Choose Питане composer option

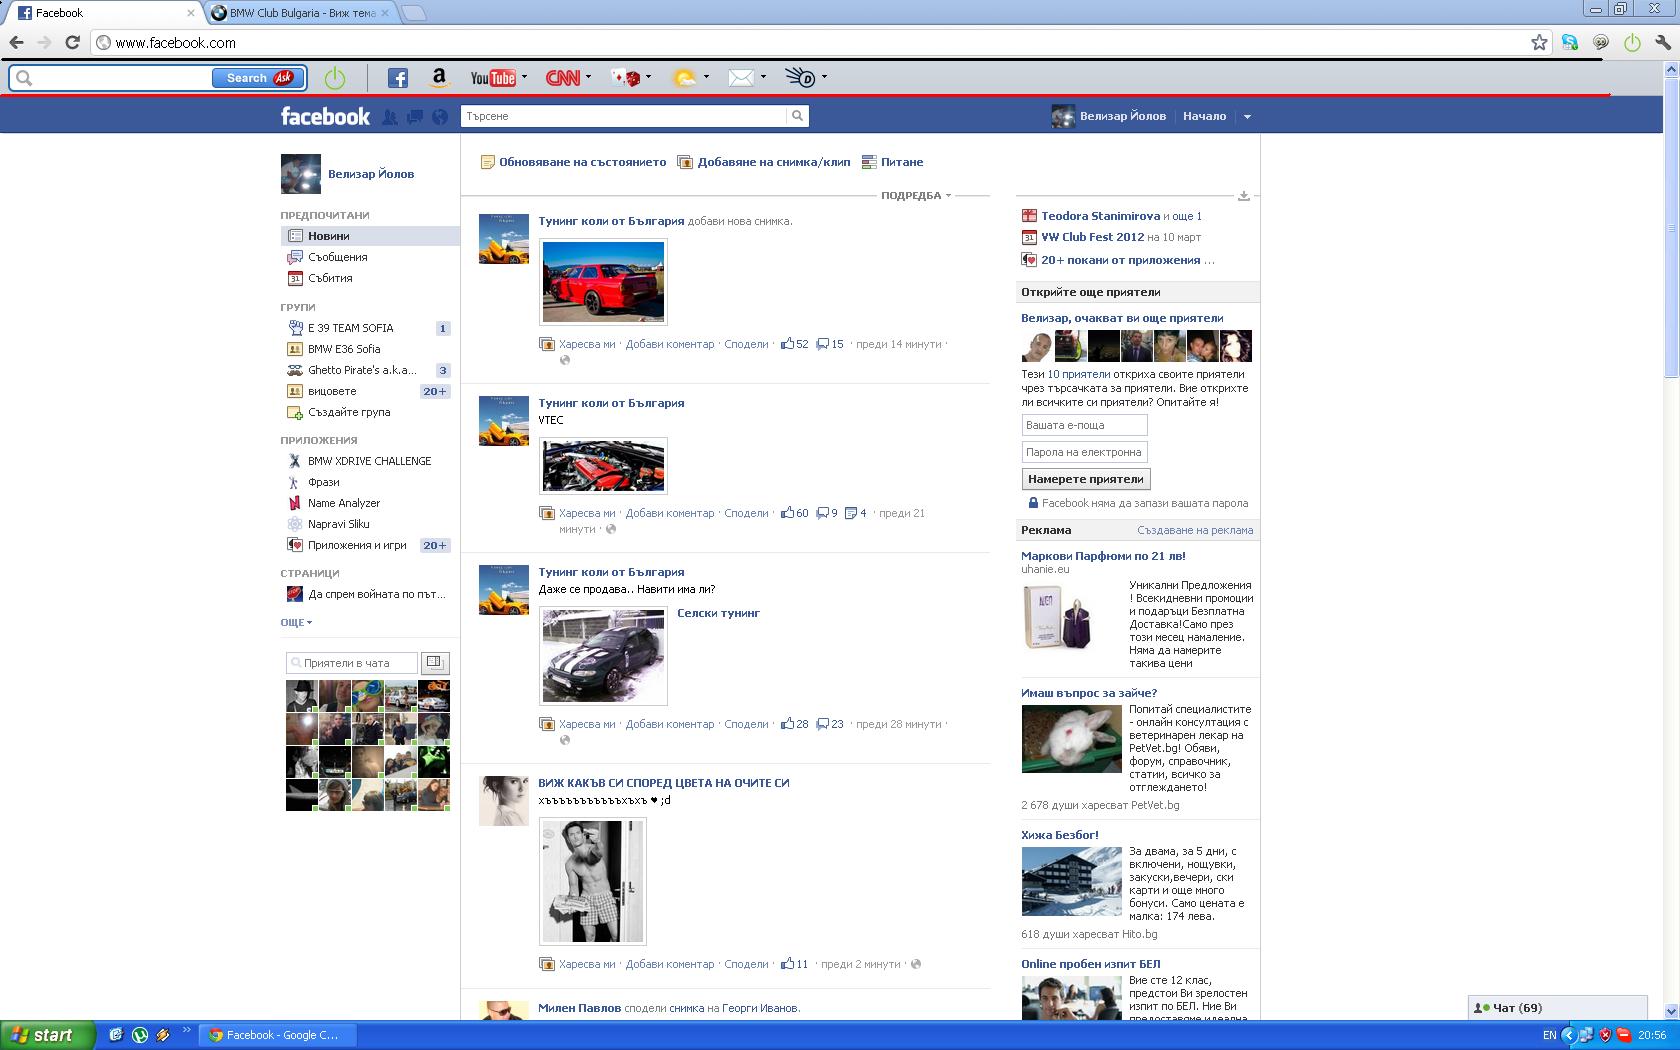coord(892,162)
